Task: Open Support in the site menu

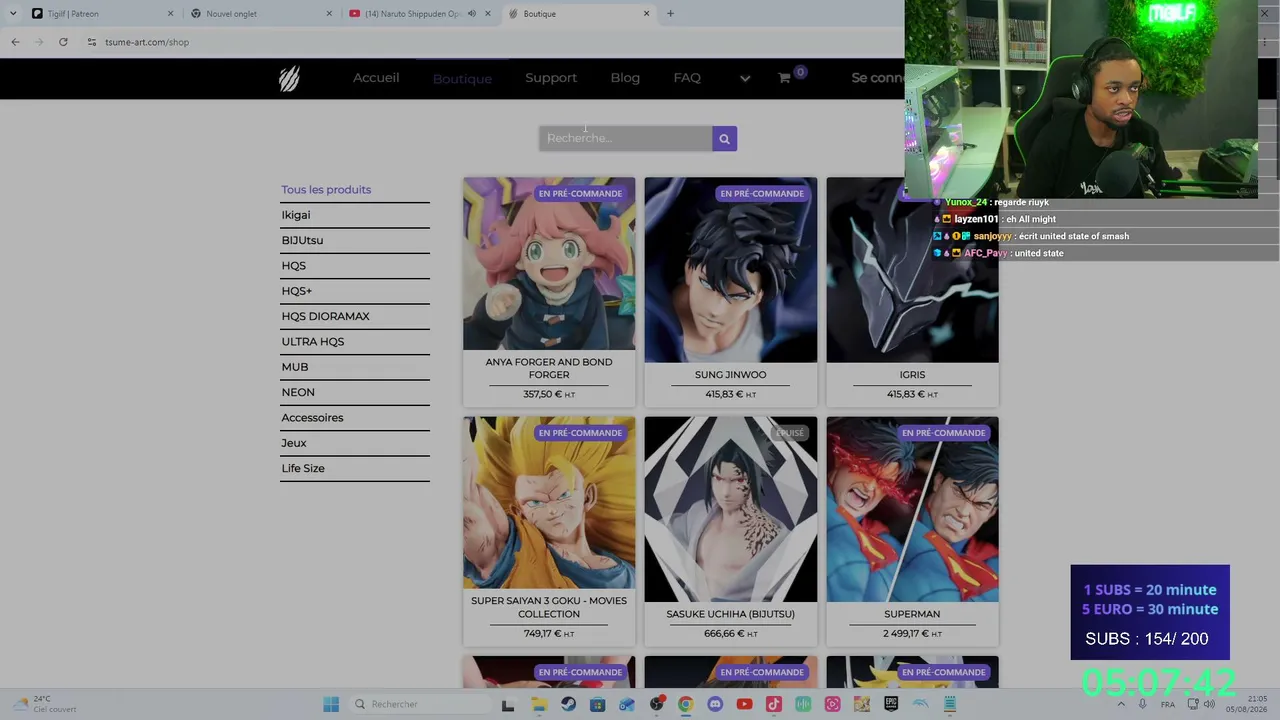Action: 551,78
